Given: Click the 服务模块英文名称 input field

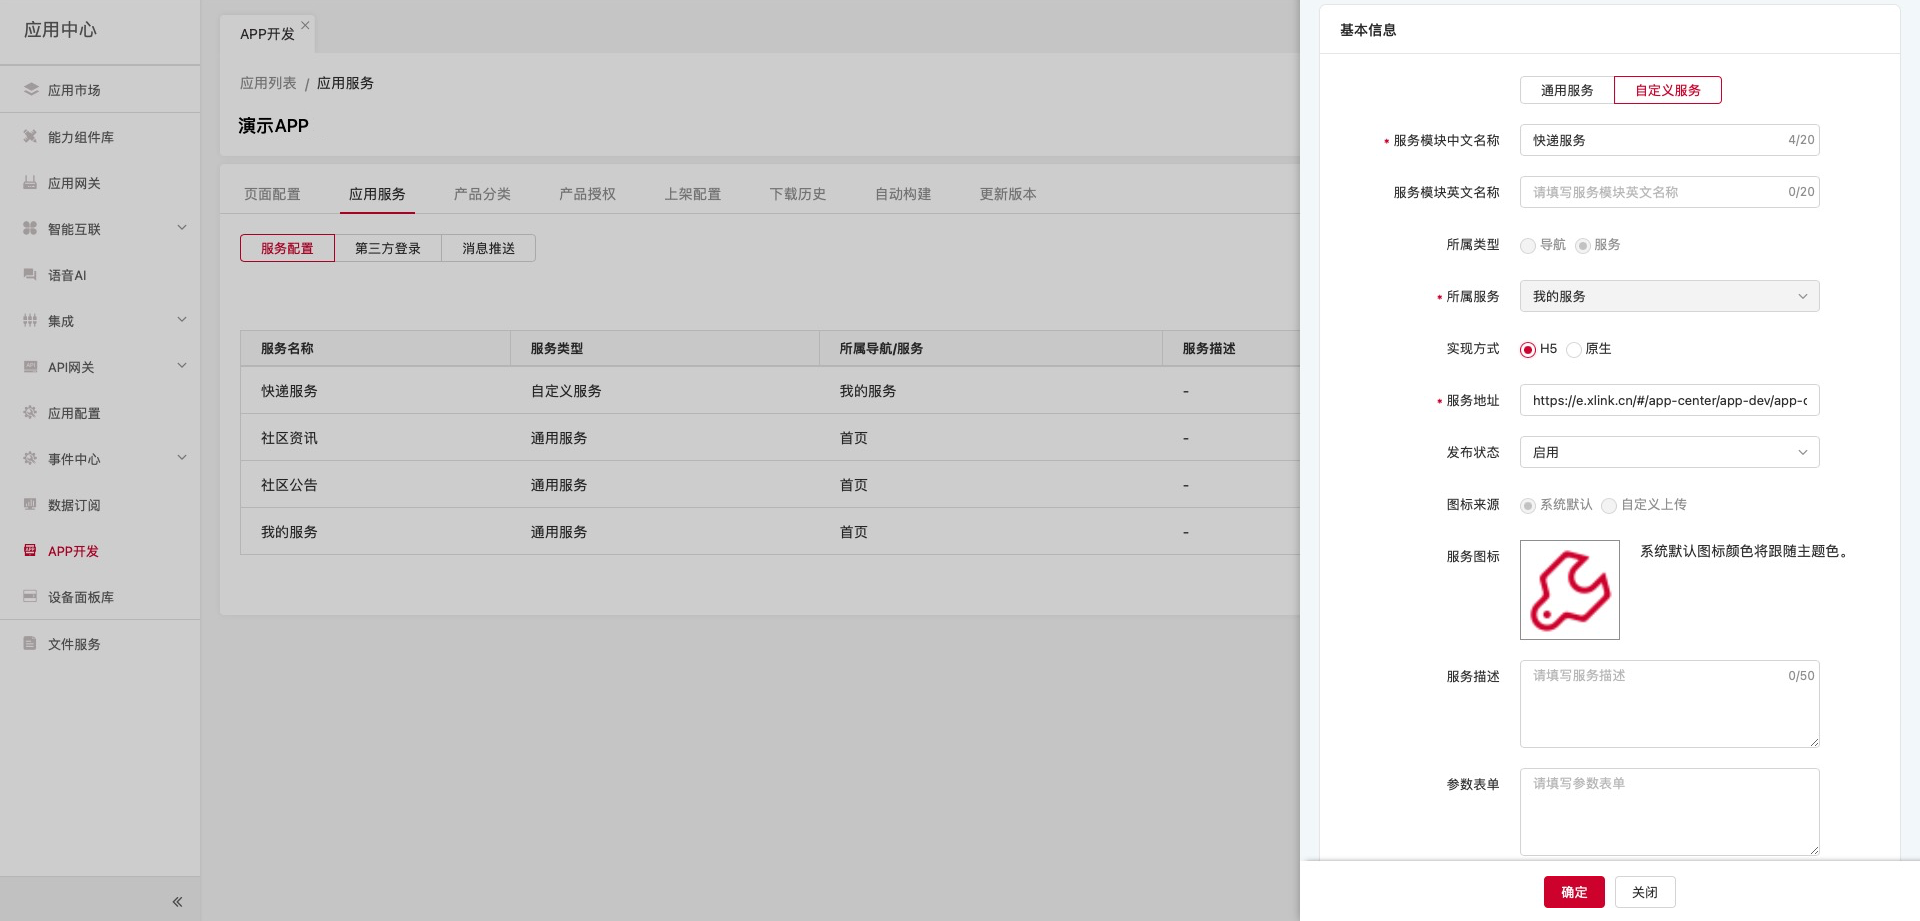Looking at the screenshot, I should point(1655,192).
